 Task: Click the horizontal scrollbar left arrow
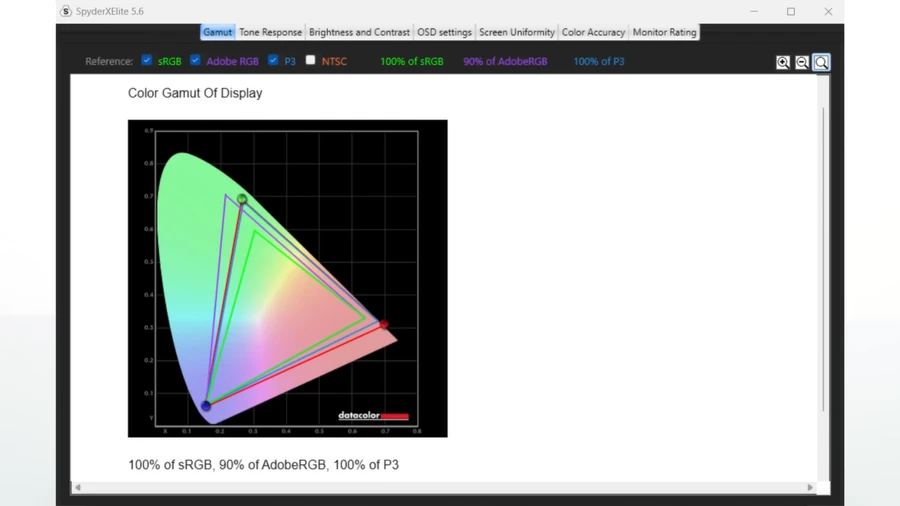(78, 487)
